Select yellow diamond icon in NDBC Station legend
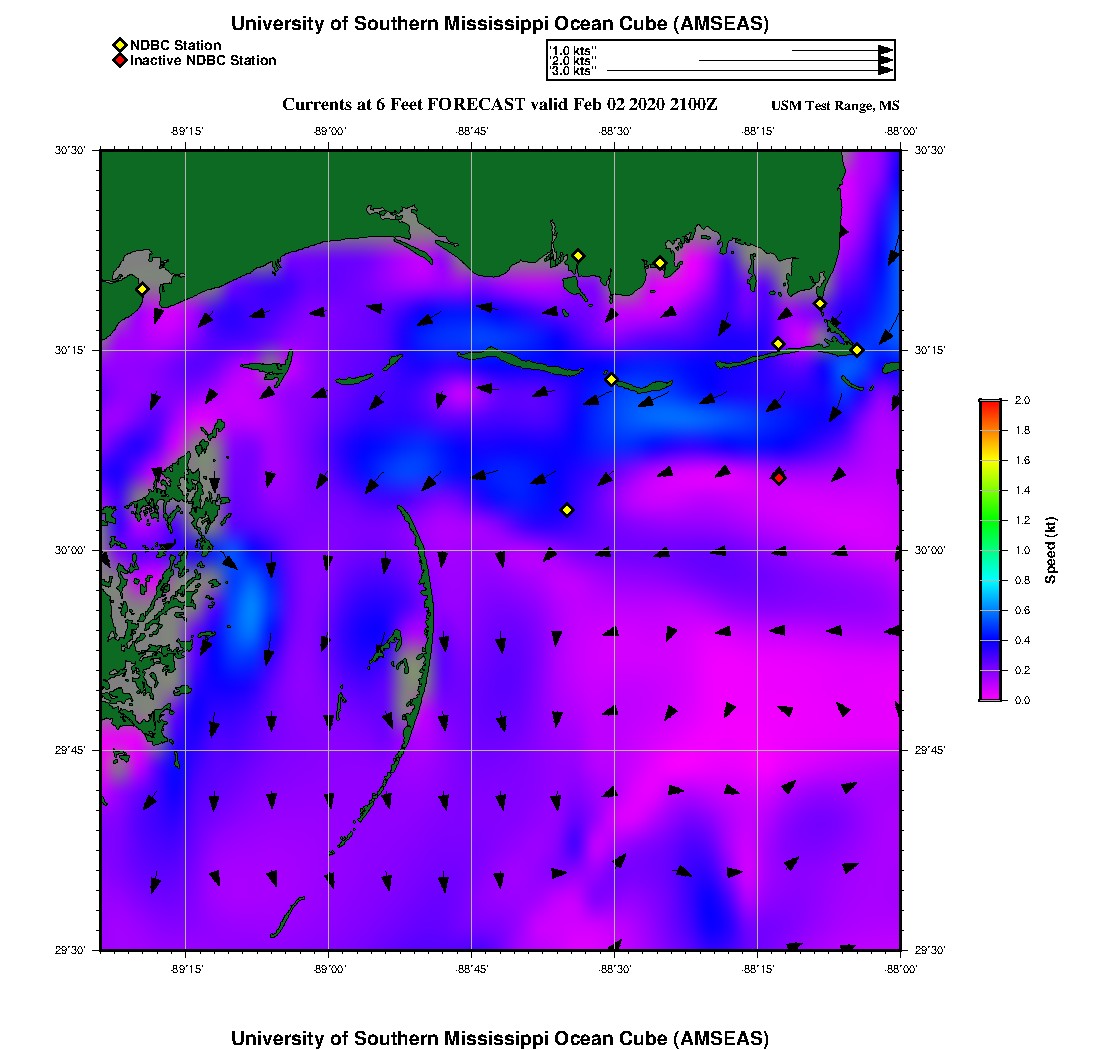The height and width of the screenshot is (1050, 1100). pyautogui.click(x=119, y=45)
